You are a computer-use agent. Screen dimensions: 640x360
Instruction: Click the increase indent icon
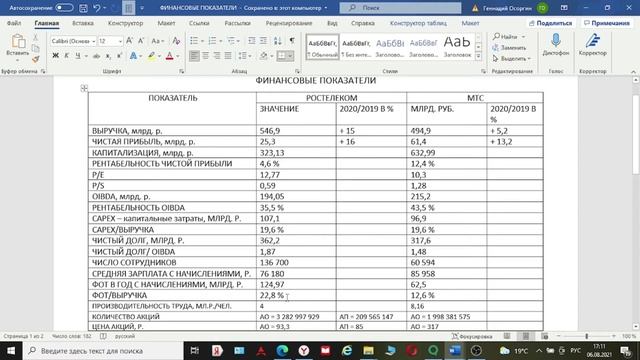pos(263,40)
